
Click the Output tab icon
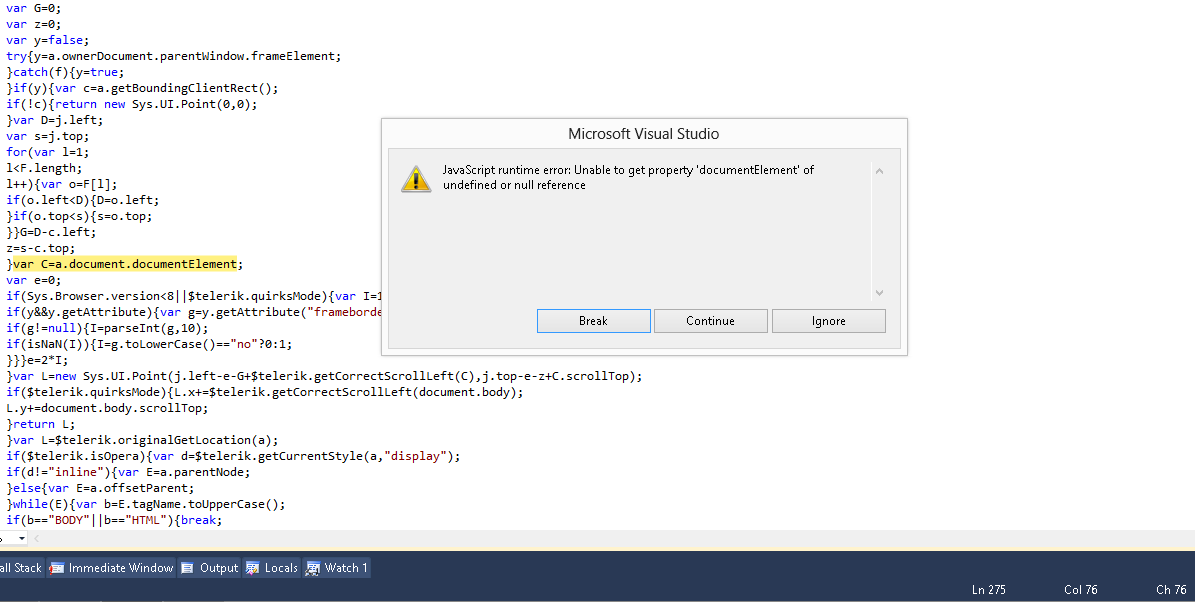[188, 568]
